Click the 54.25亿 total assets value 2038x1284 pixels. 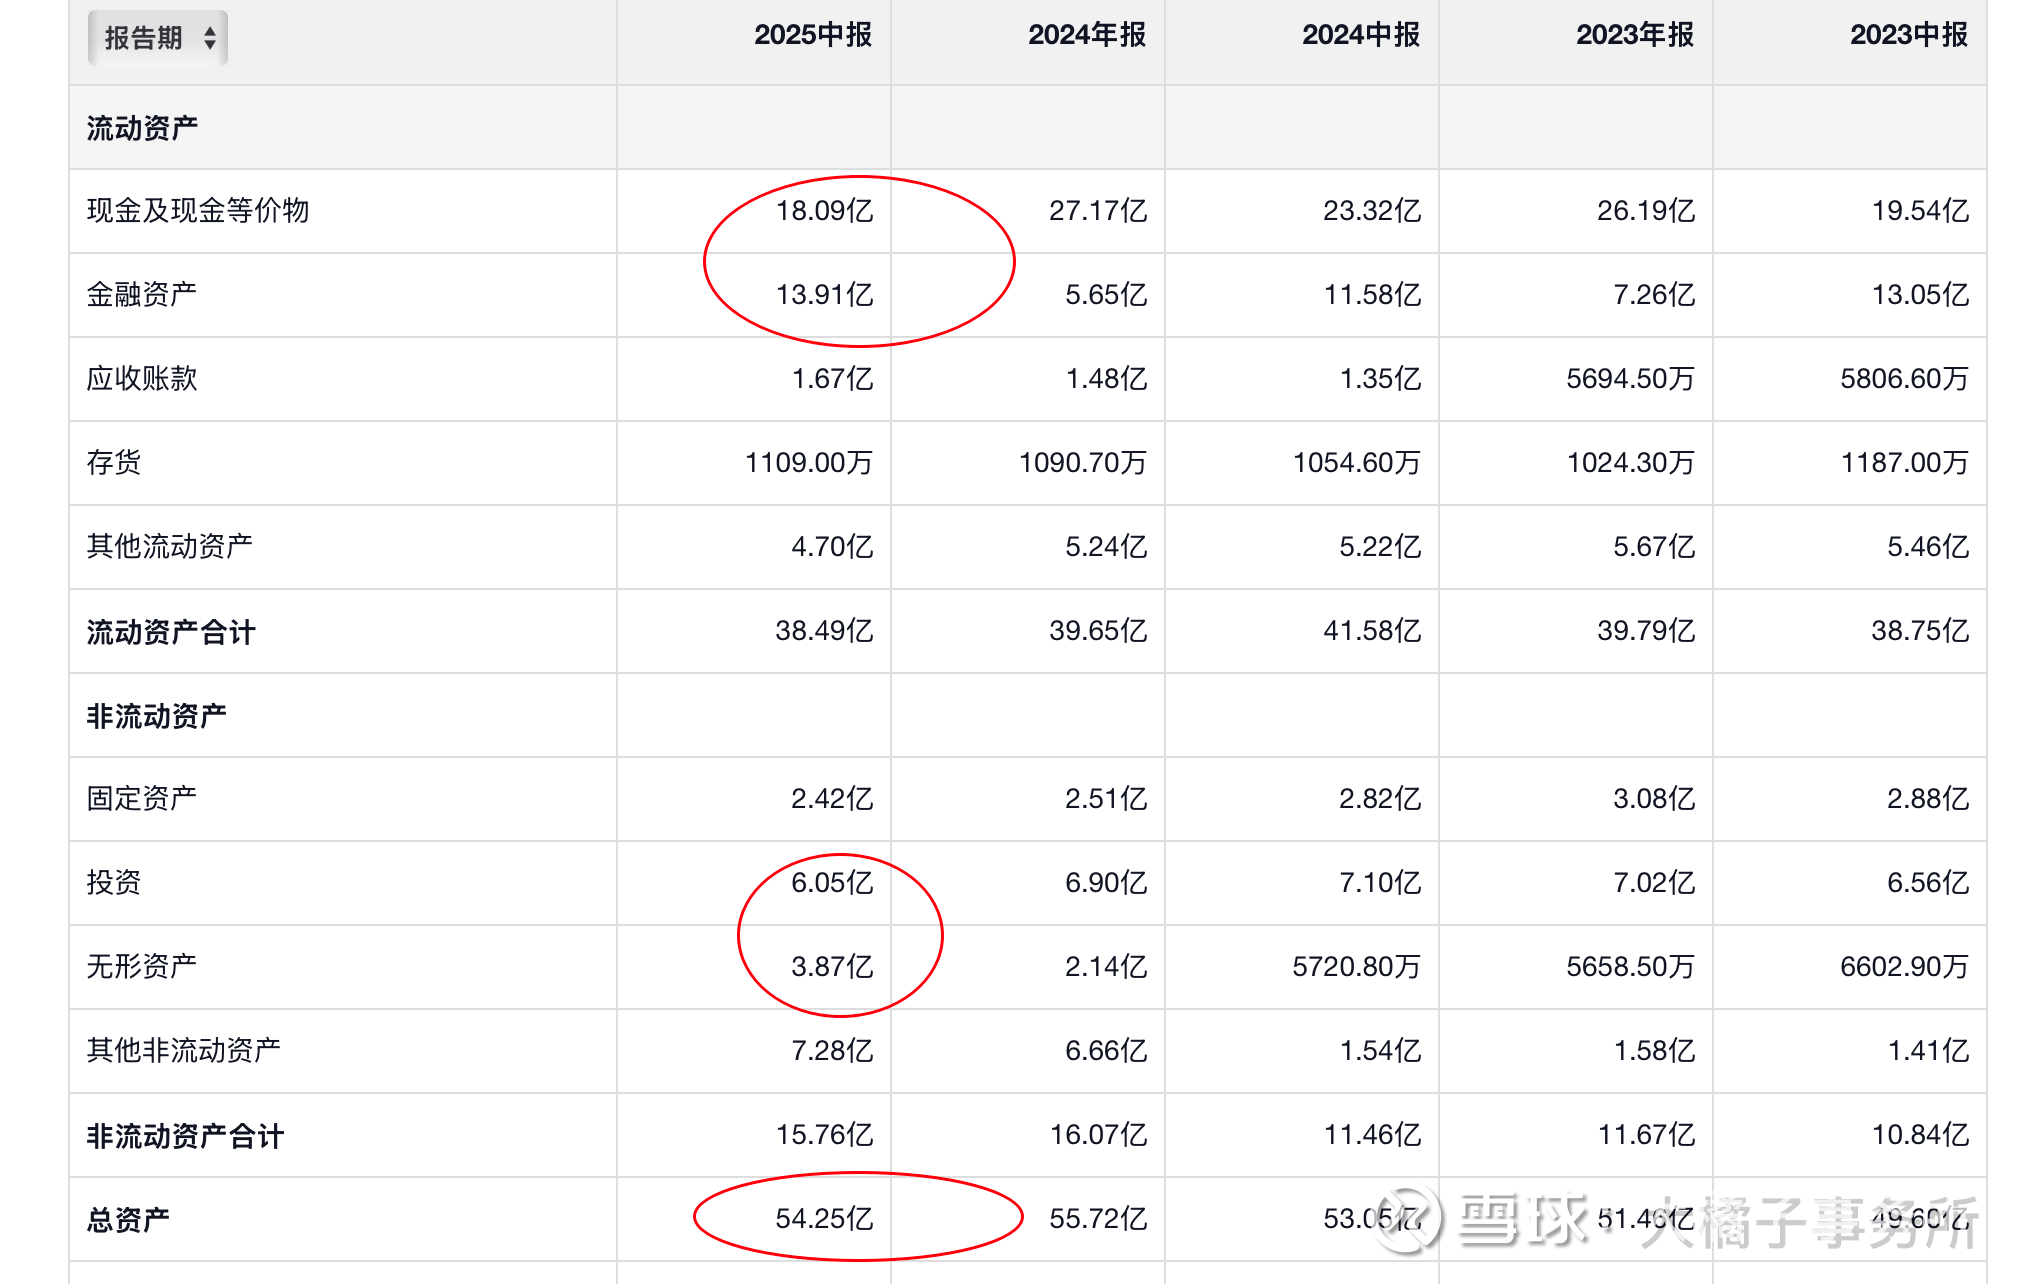[x=824, y=1219]
